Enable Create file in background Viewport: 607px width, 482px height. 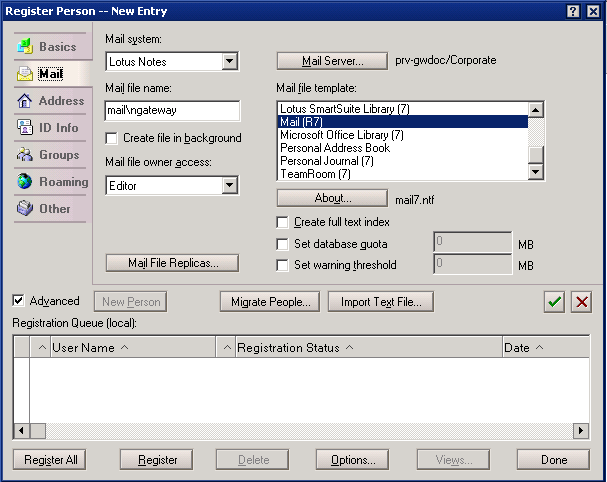coord(111,138)
